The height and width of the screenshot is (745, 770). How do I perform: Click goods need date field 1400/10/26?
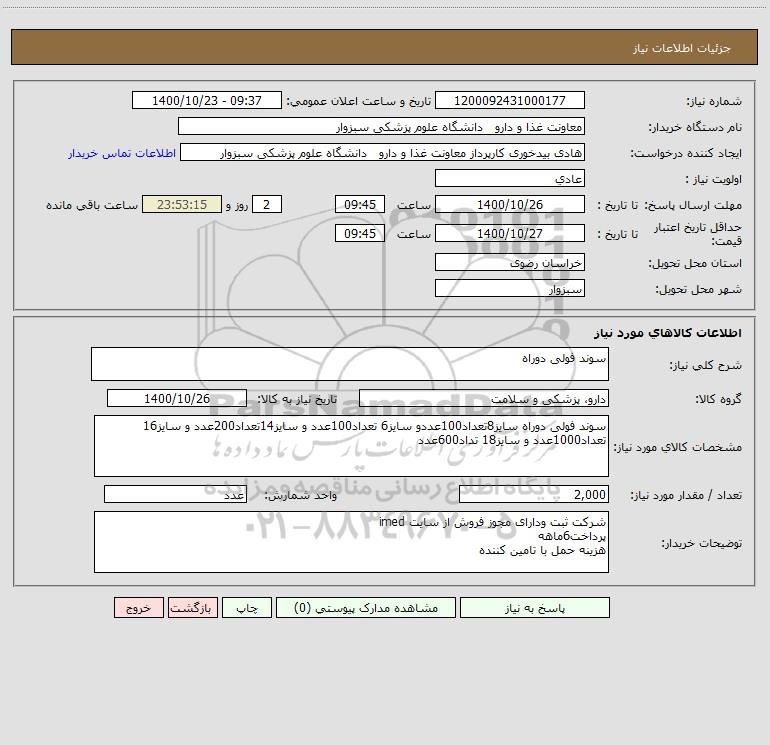pyautogui.click(x=177, y=399)
